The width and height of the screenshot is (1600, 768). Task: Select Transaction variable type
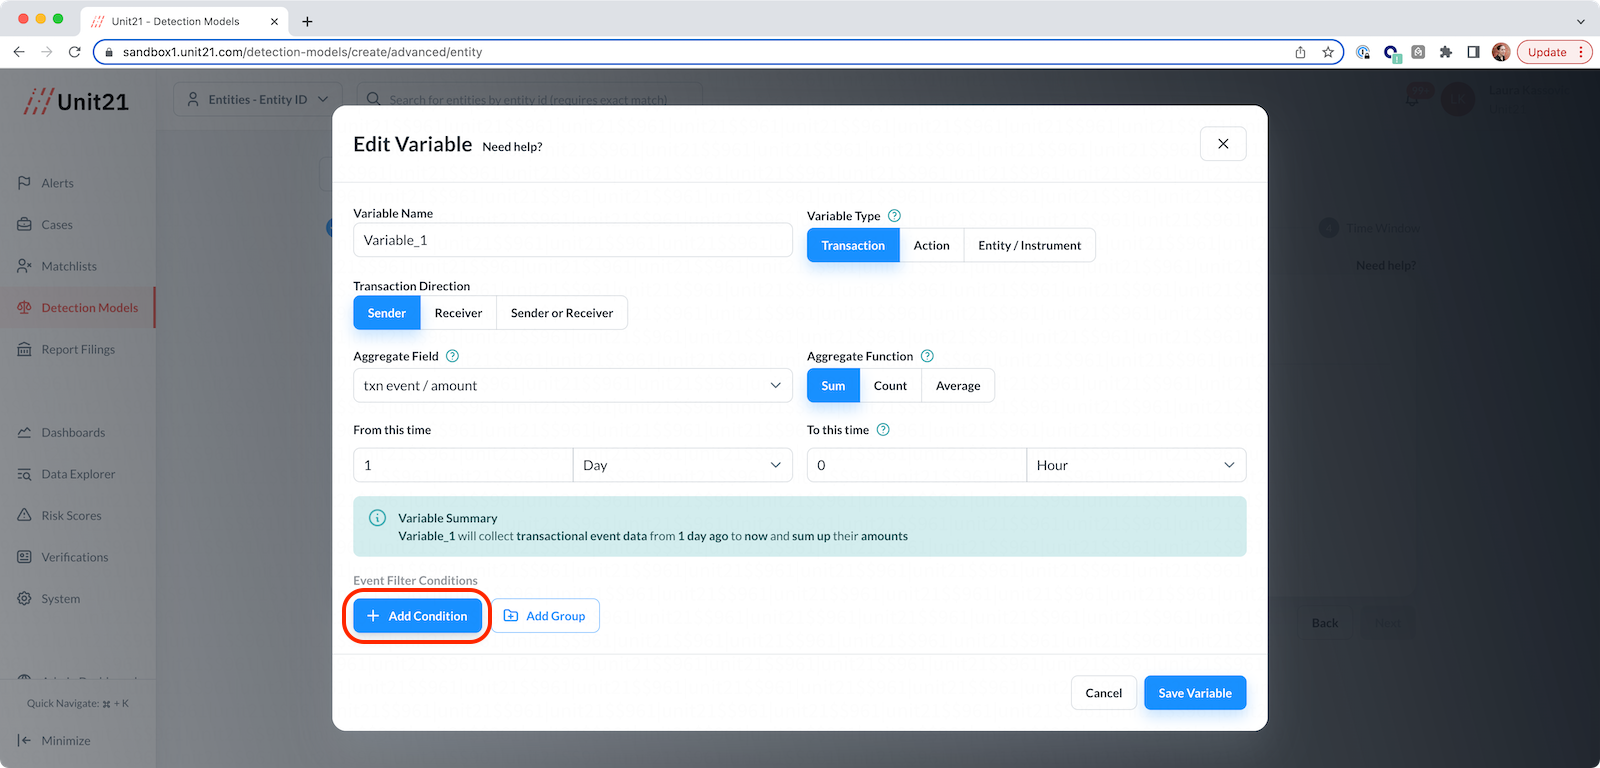coord(853,245)
